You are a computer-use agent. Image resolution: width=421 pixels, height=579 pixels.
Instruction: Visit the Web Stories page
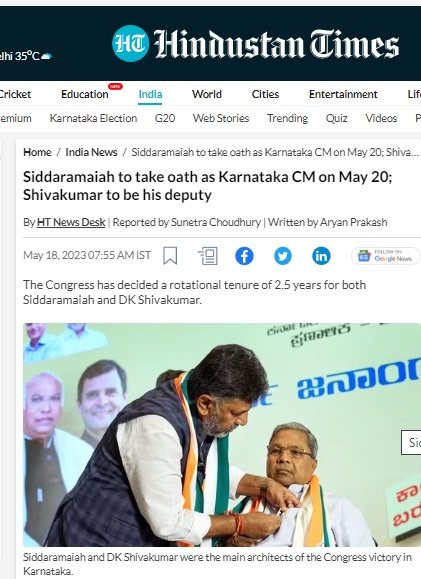pos(221,118)
